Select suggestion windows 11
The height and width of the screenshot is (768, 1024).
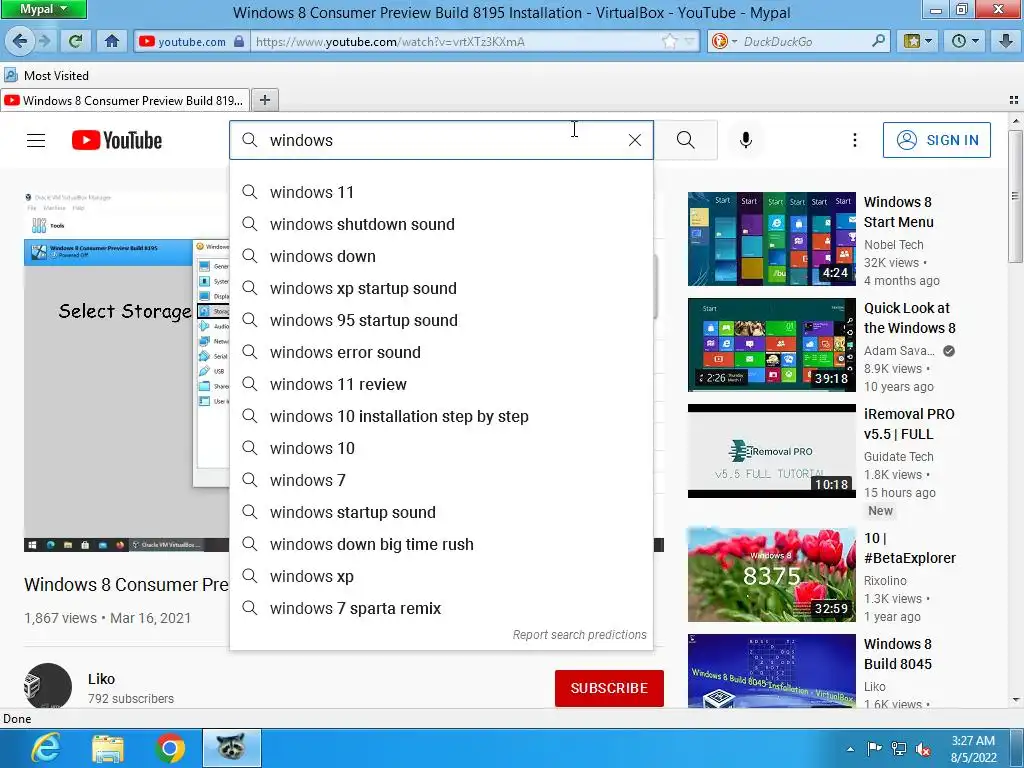[x=441, y=192]
